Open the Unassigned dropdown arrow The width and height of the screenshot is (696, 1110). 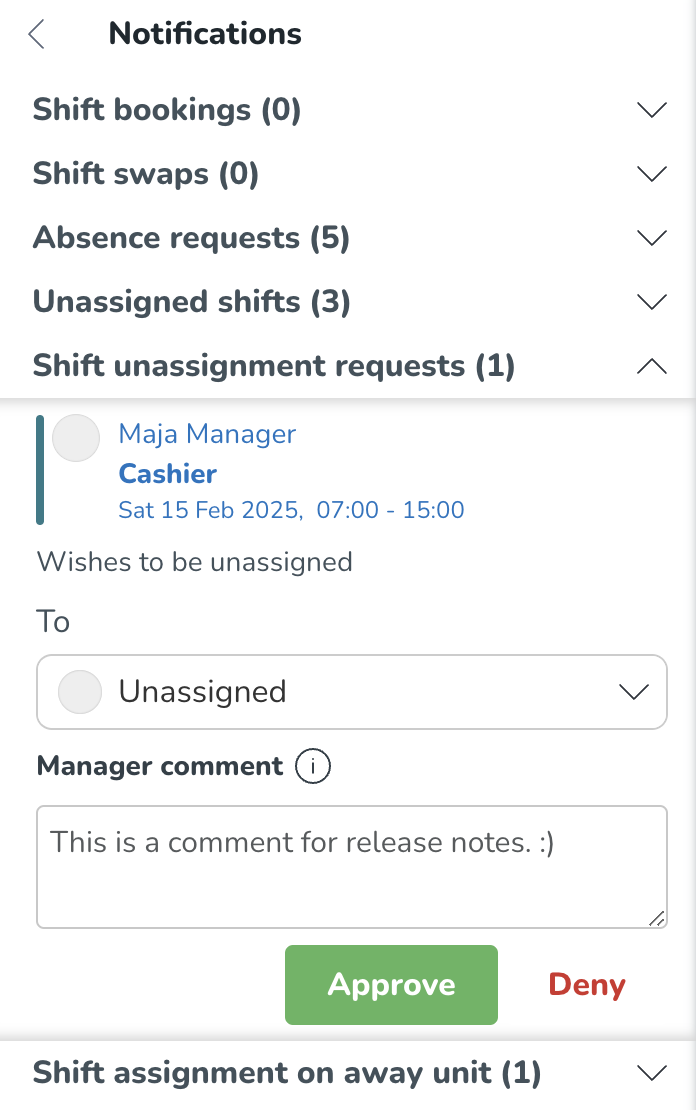634,692
